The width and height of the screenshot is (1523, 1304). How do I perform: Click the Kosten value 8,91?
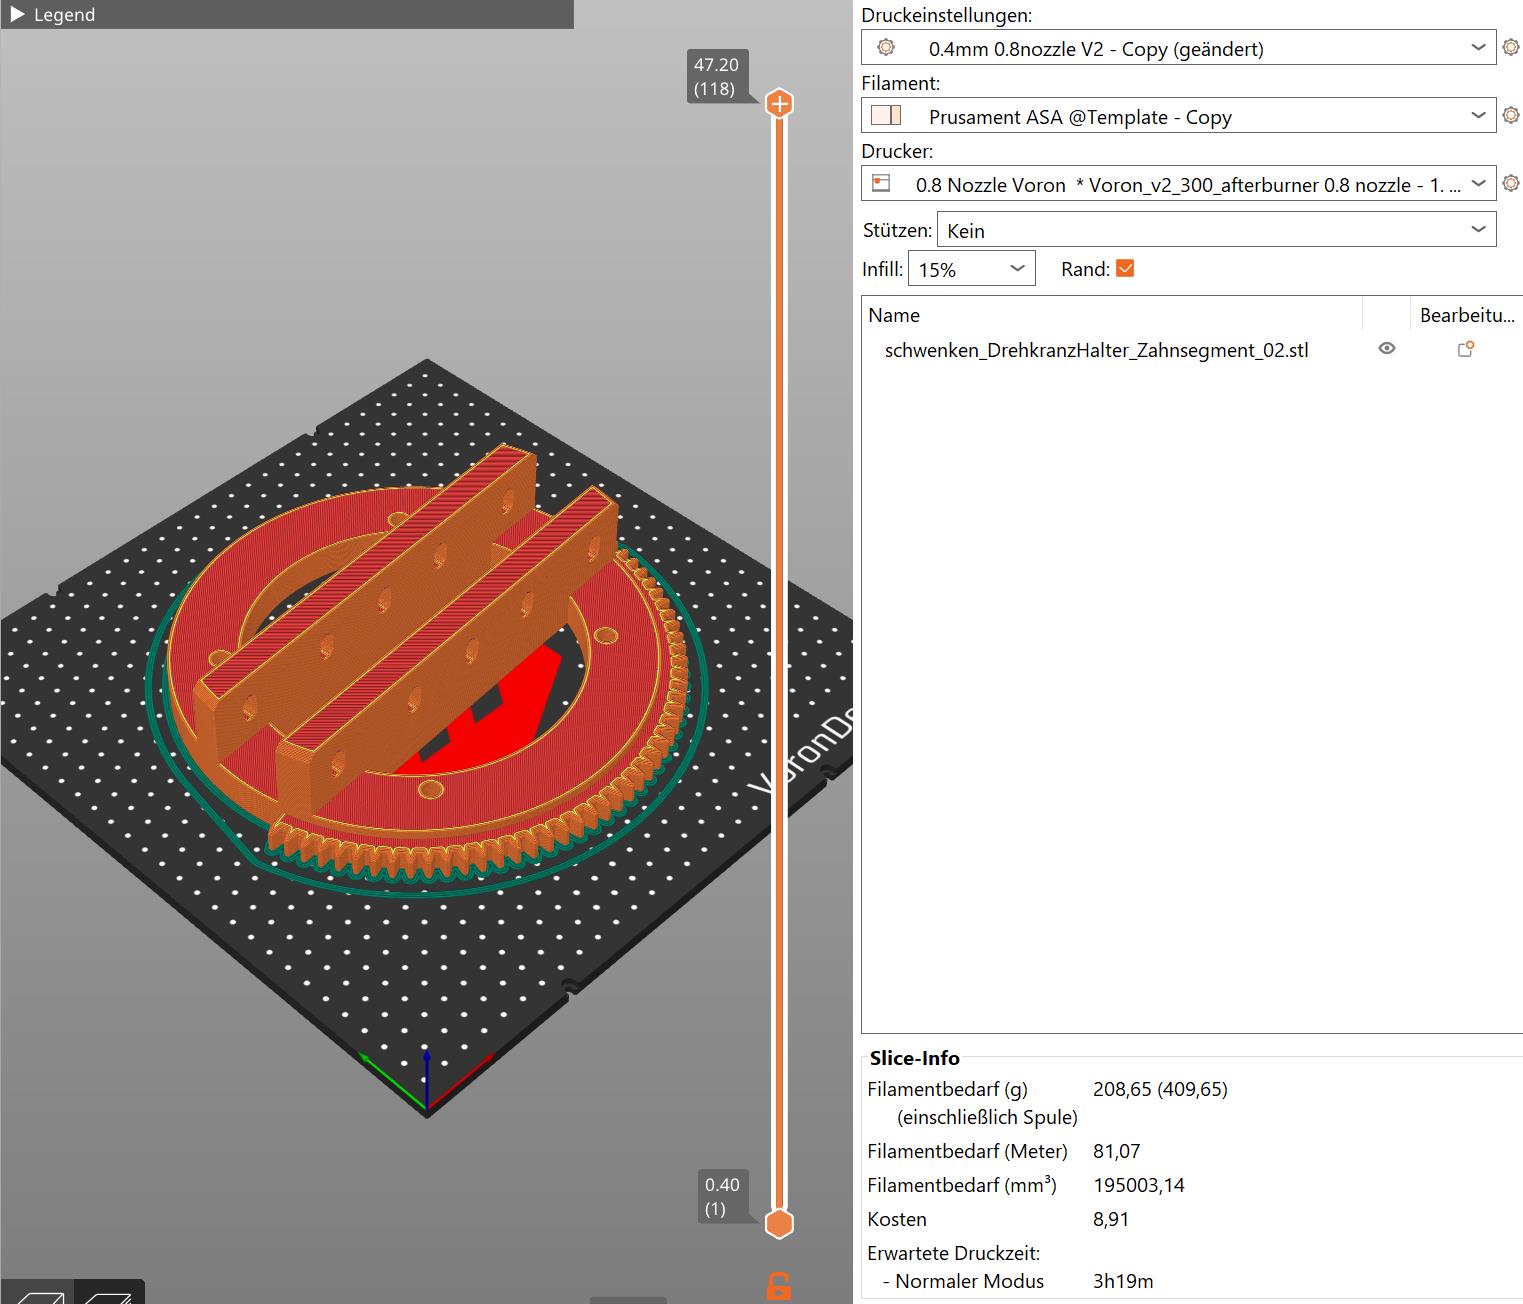[x=1111, y=1219]
